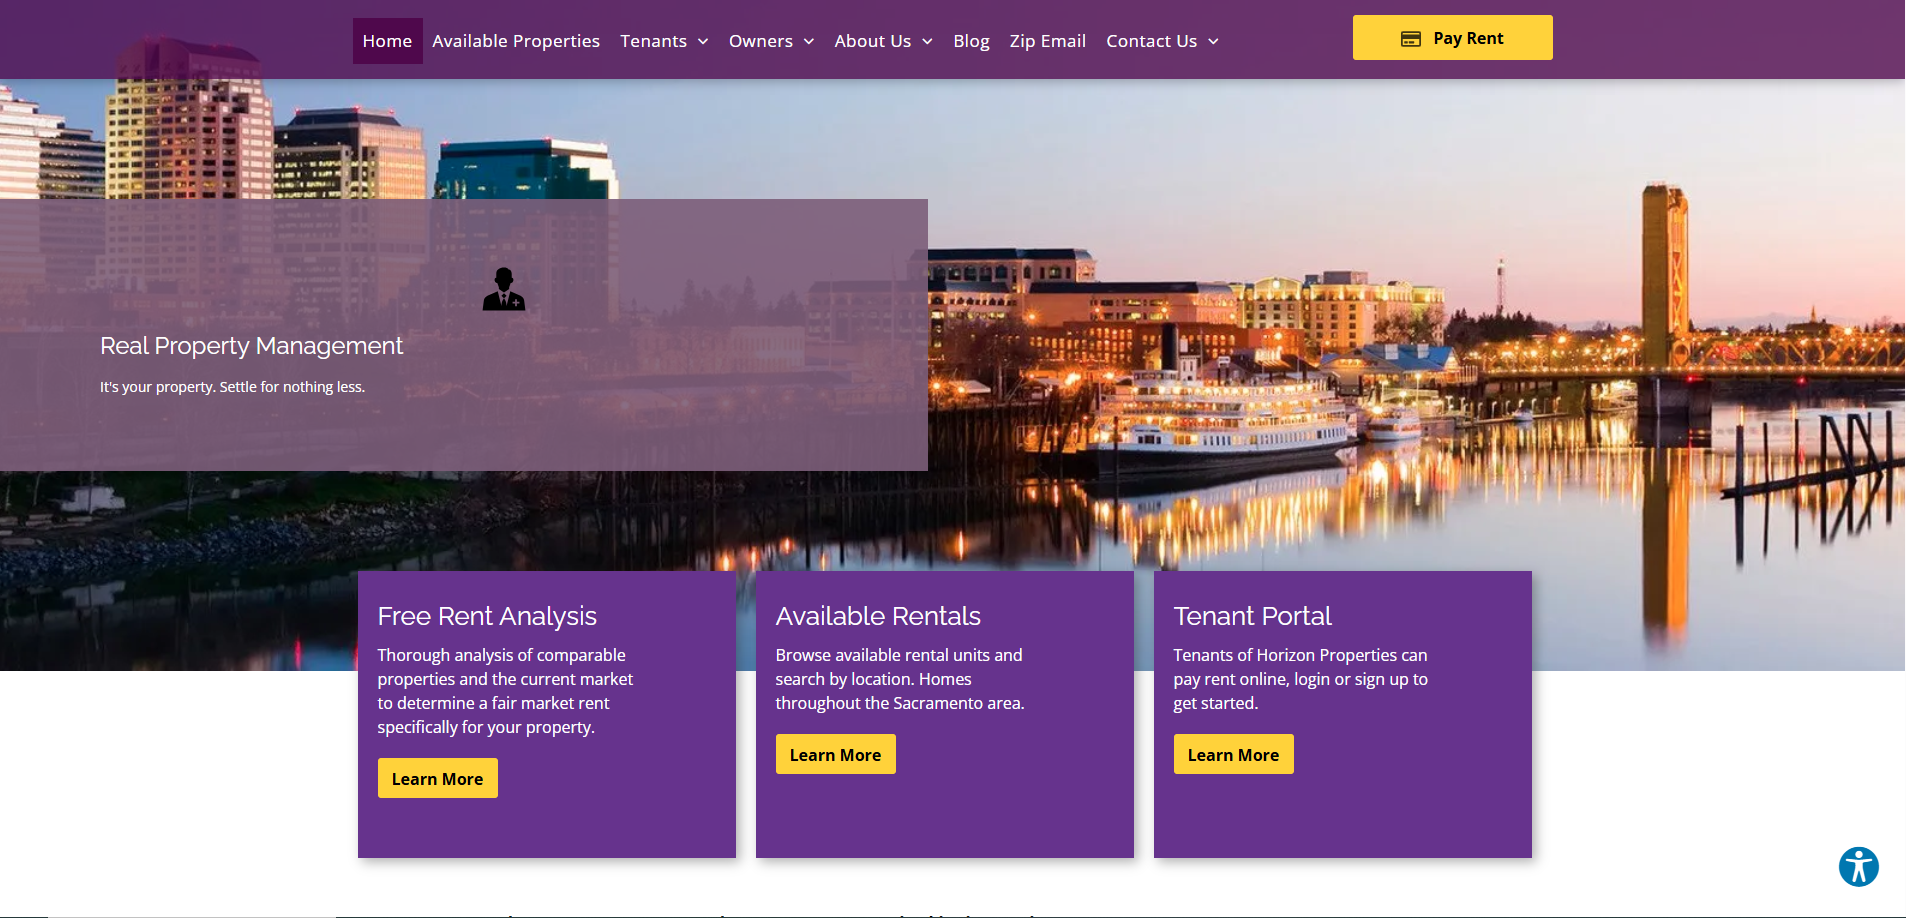Click the accessibility widget icon
The image size is (1906, 918).
pos(1858,867)
